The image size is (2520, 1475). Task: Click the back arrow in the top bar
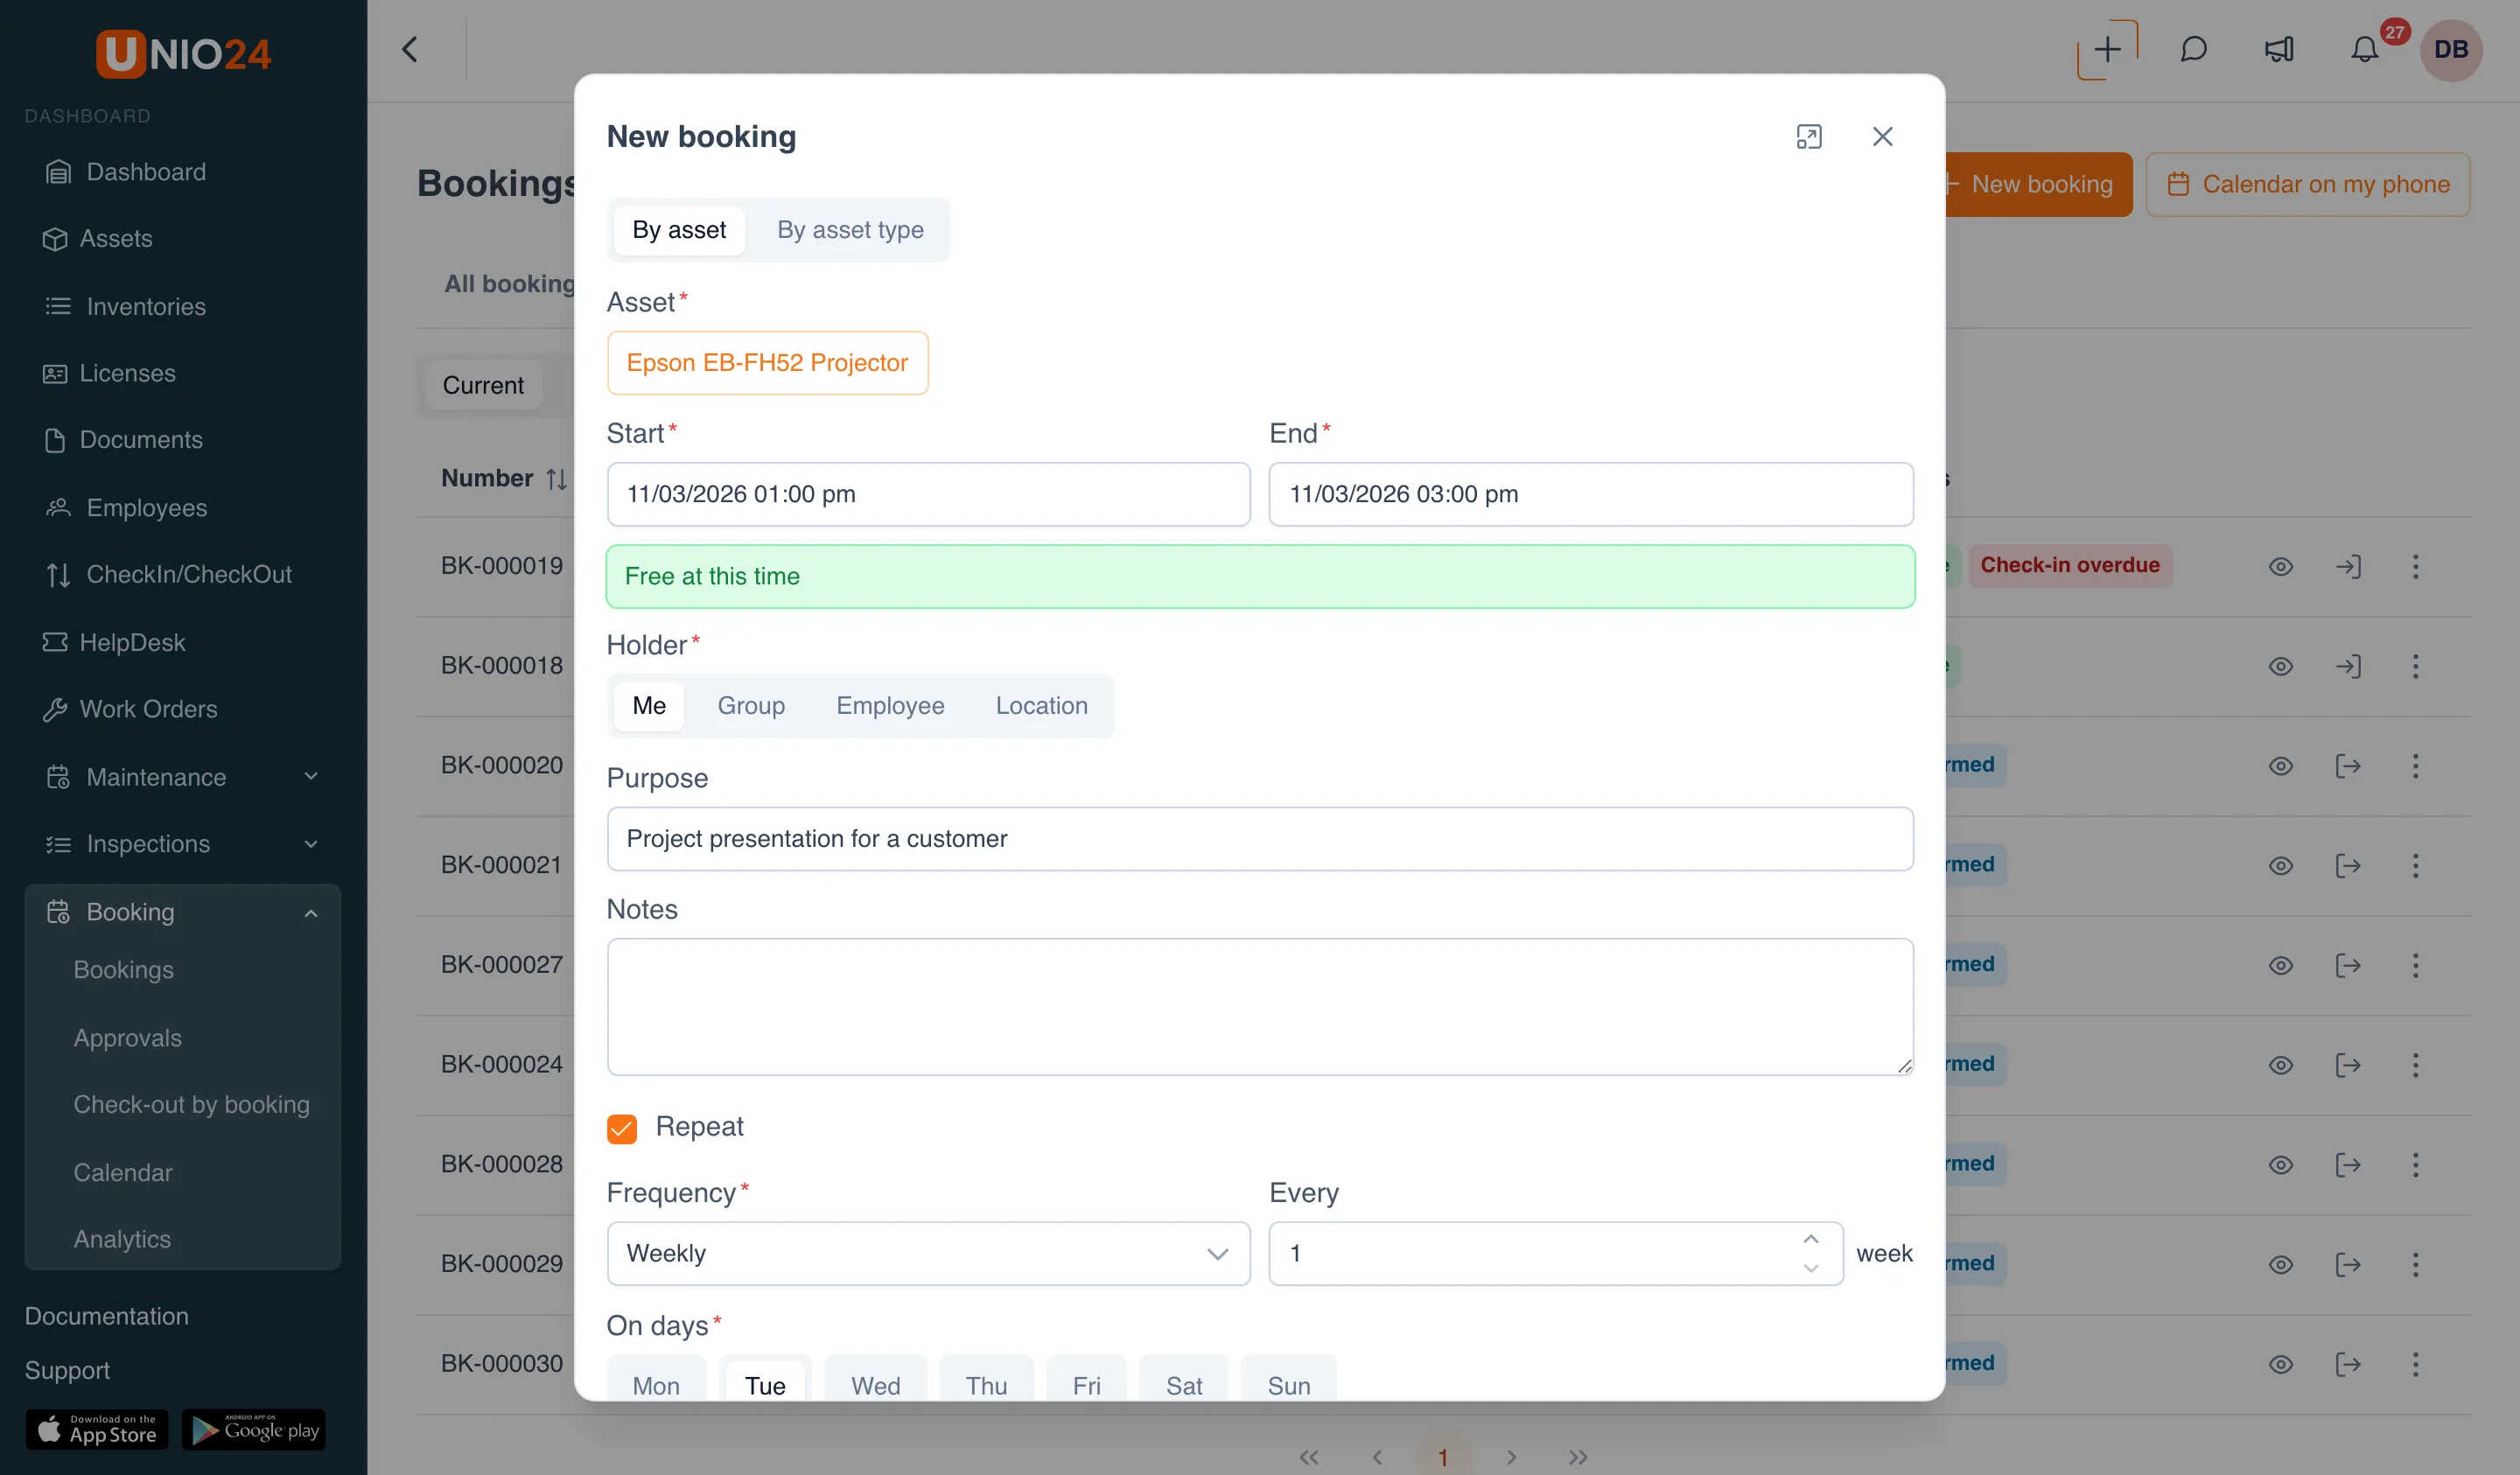click(x=410, y=49)
